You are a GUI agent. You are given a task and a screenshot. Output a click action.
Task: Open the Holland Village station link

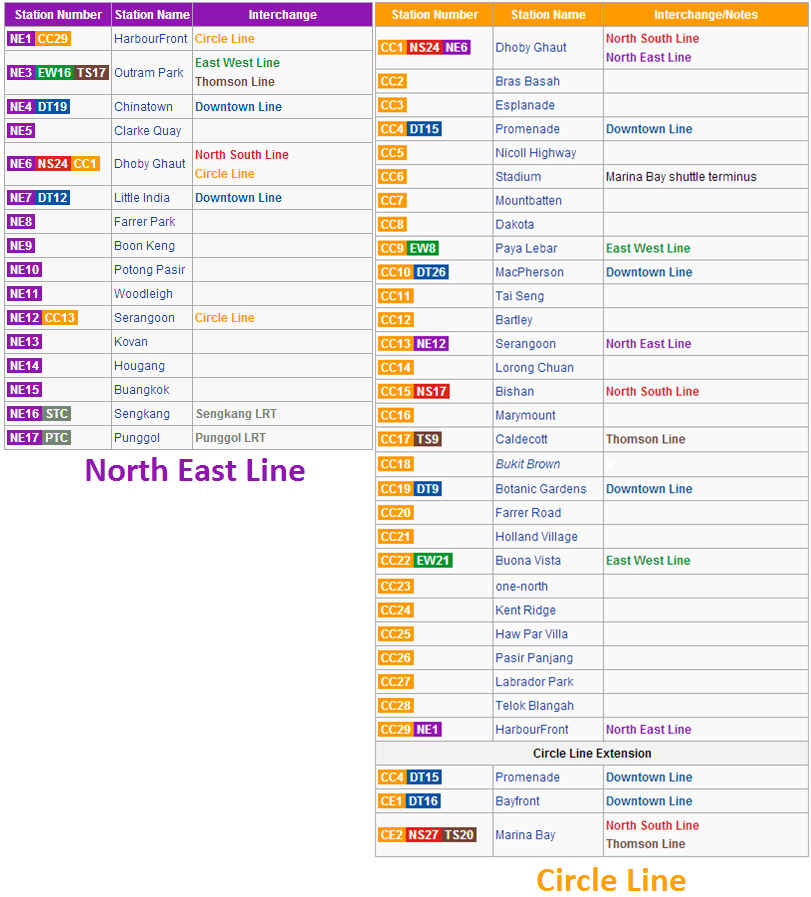click(x=536, y=537)
